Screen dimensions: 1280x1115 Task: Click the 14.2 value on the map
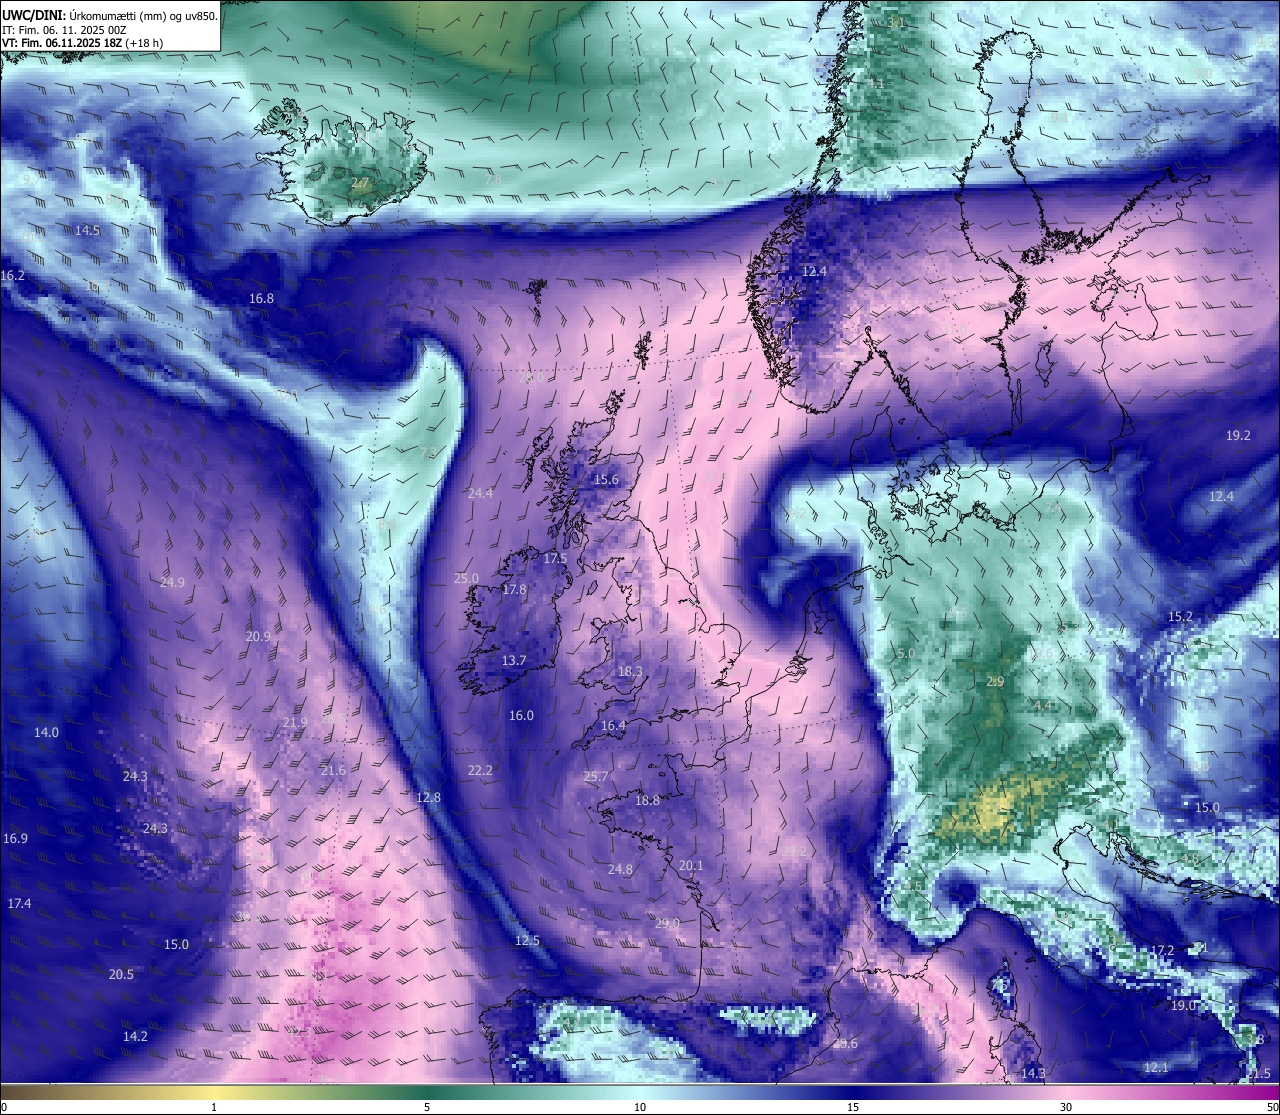click(x=135, y=1036)
